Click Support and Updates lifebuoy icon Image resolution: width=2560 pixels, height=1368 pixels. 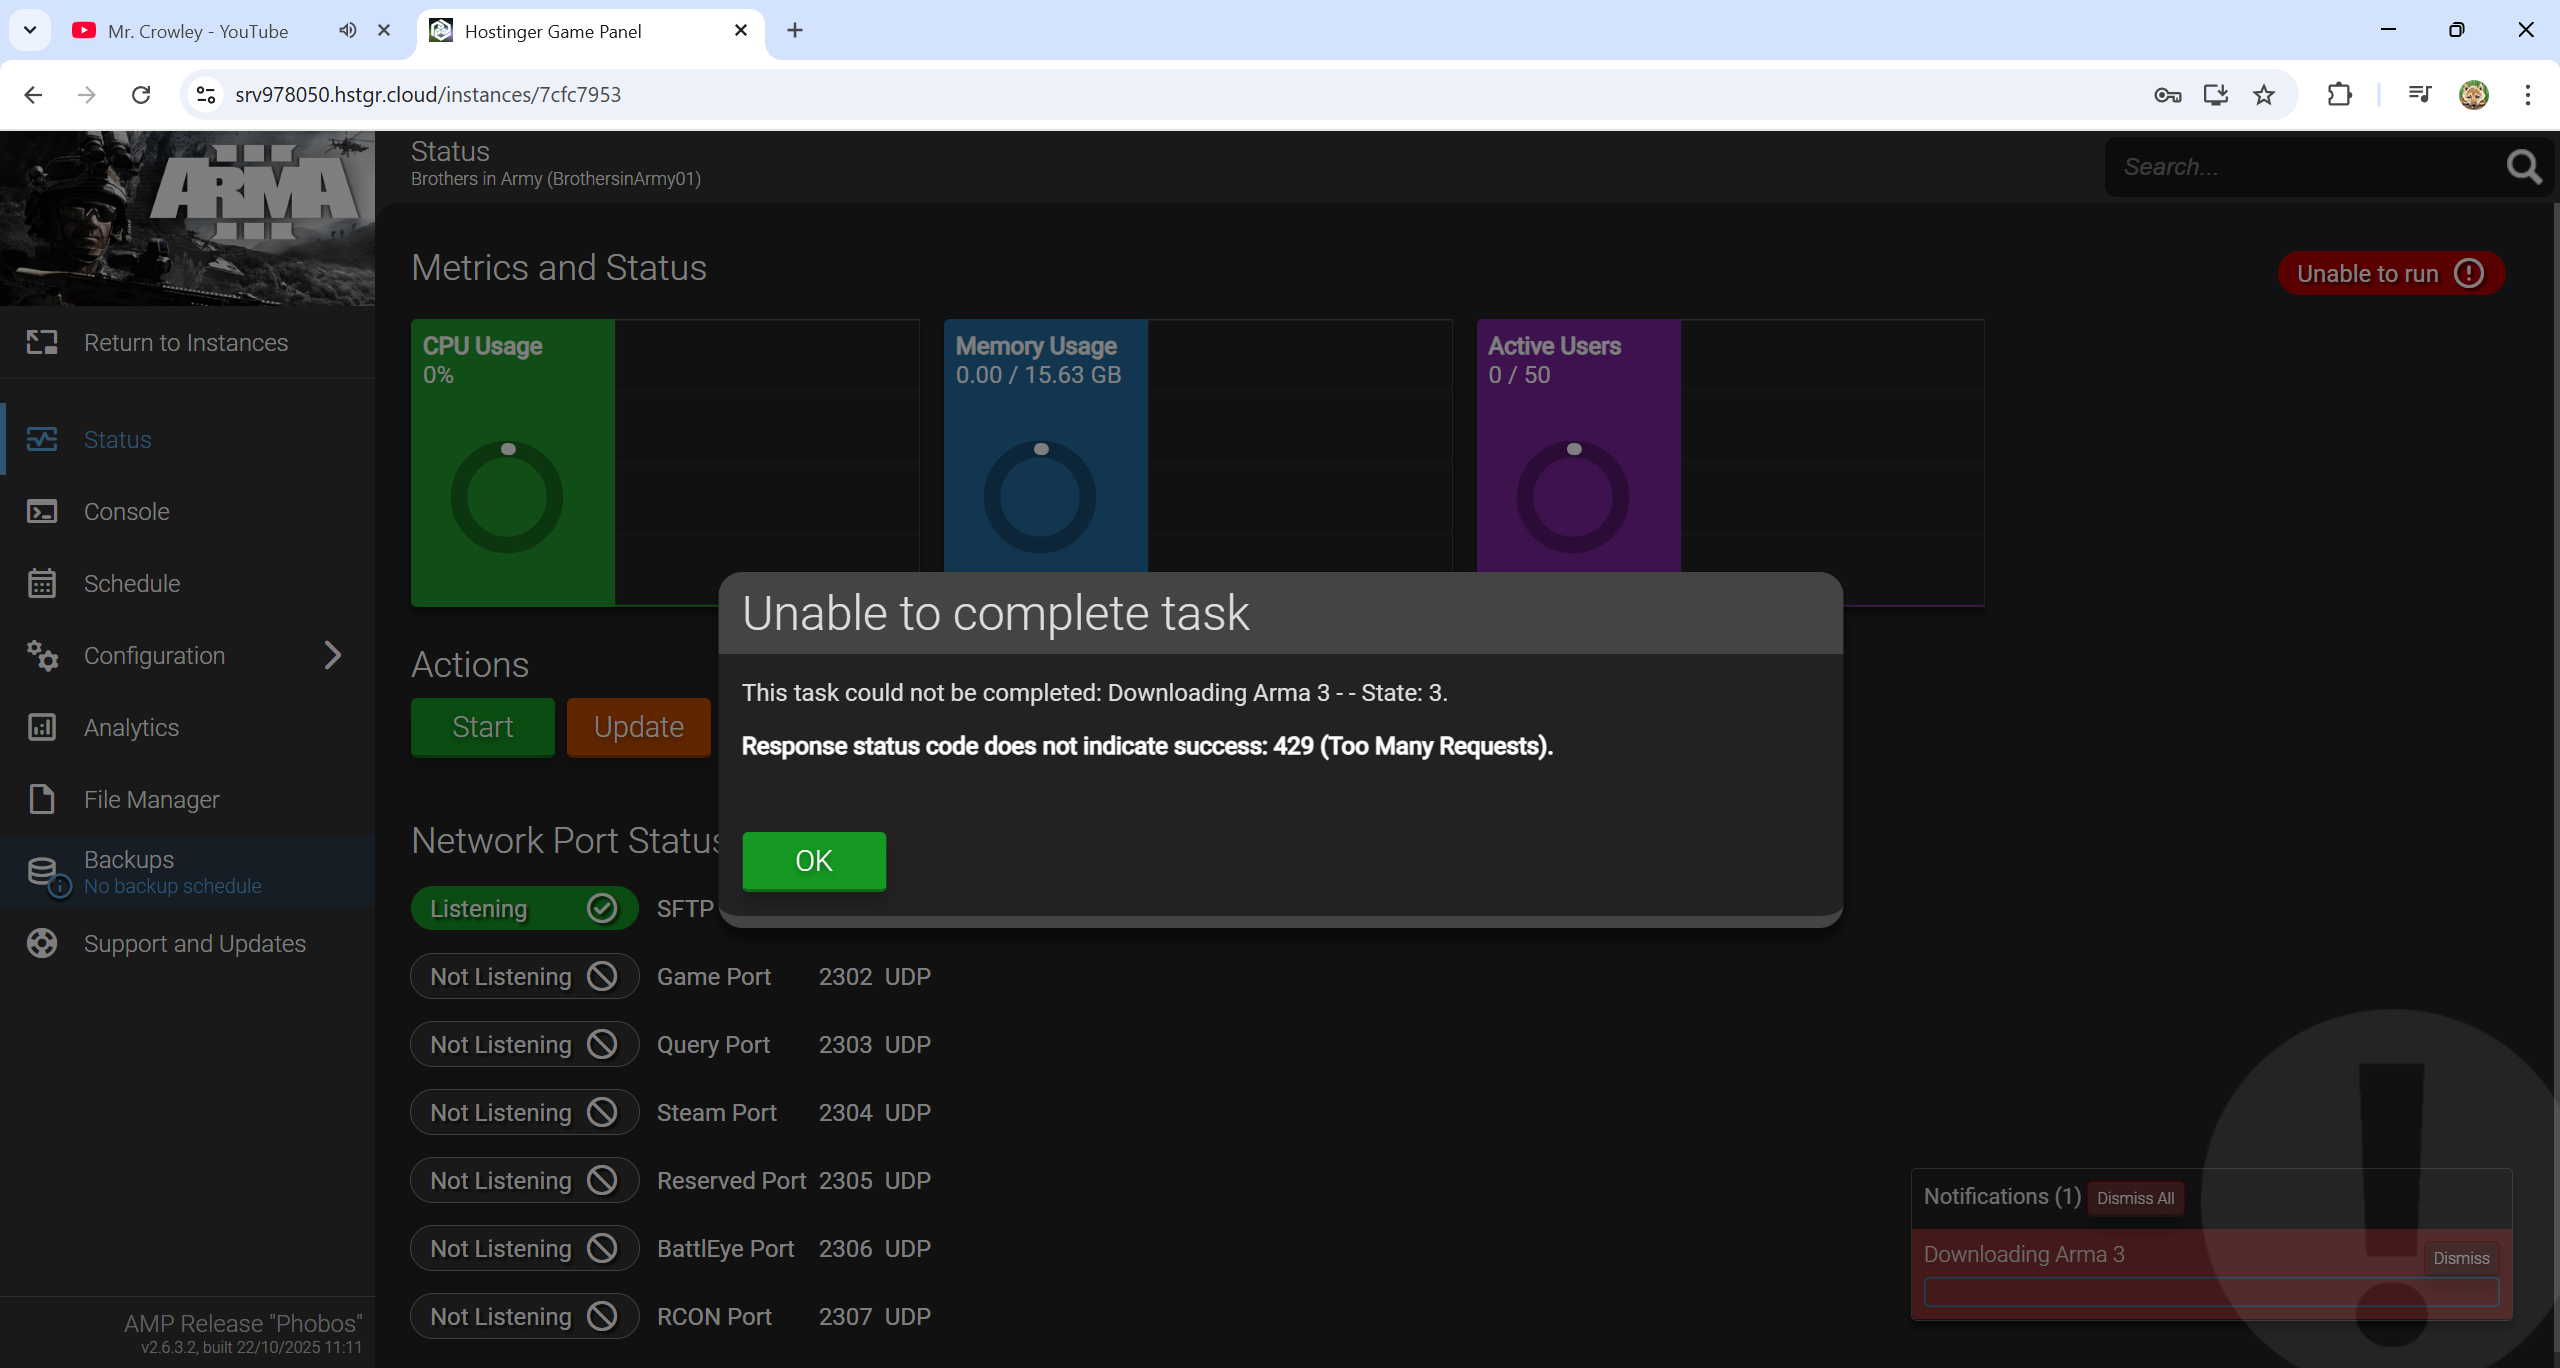[x=42, y=944]
